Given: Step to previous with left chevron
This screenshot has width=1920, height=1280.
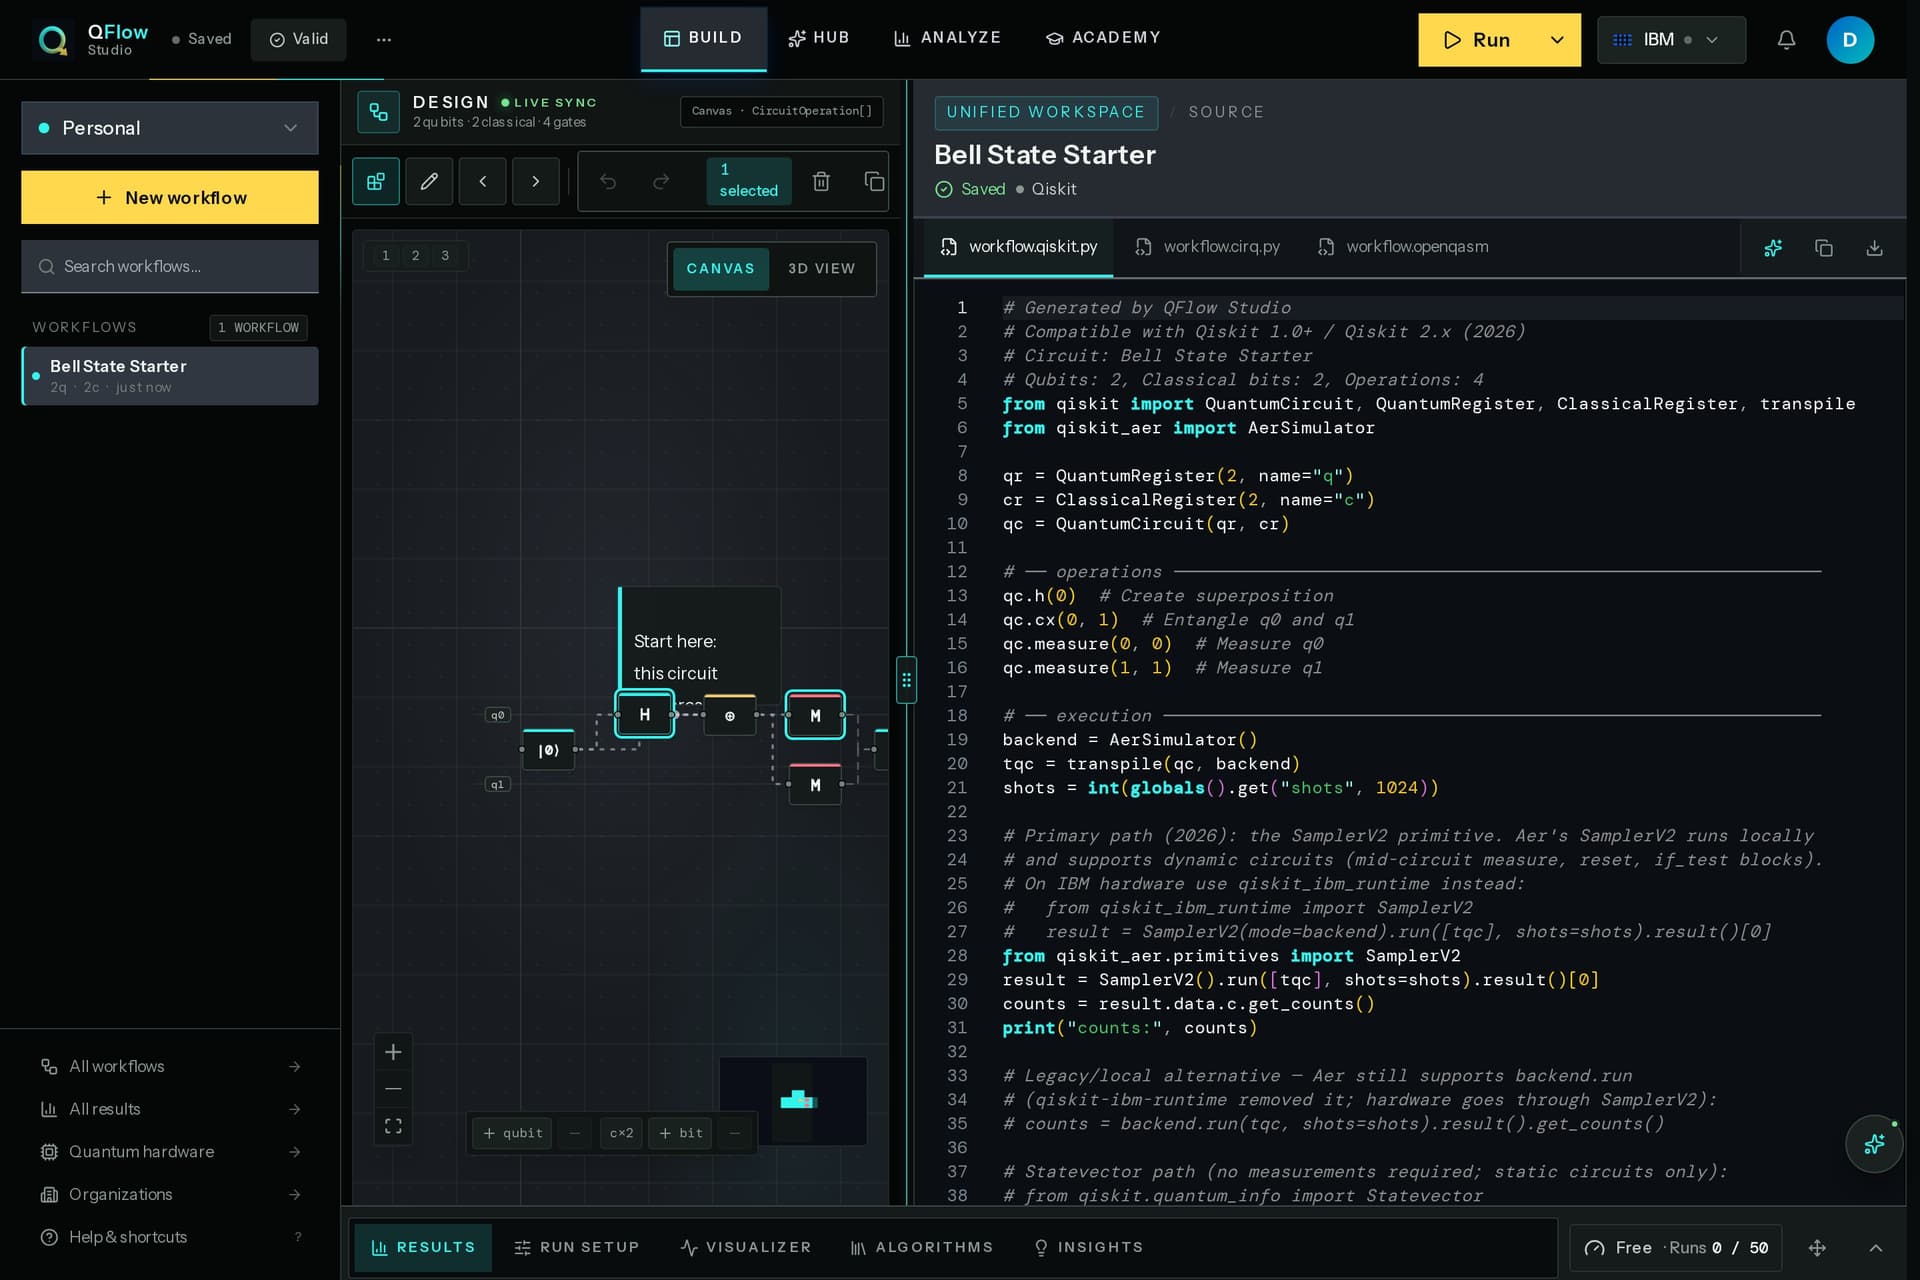Looking at the screenshot, I should (x=483, y=181).
